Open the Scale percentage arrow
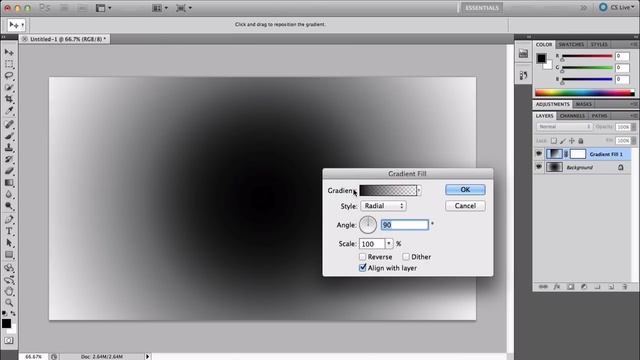640x360 pixels. (x=389, y=244)
